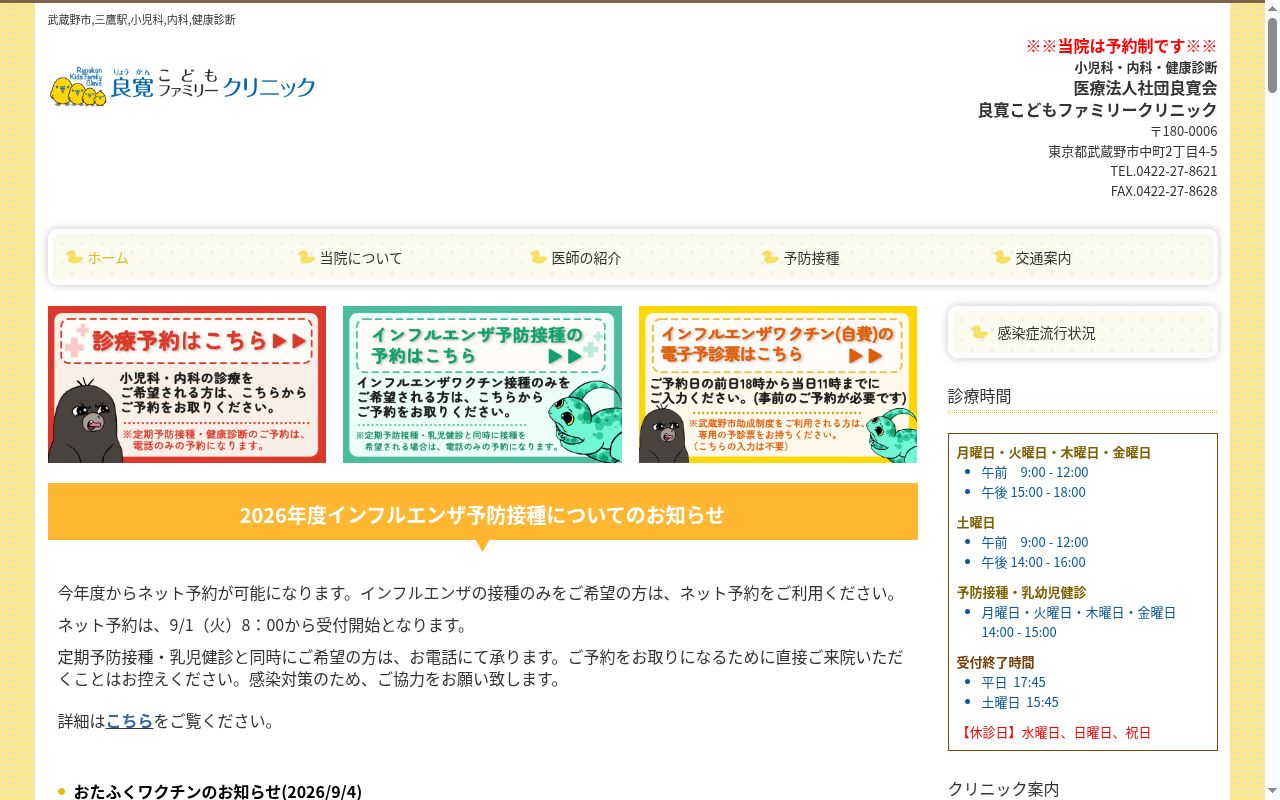Click 【休診日】水曜日、日曜日、祝日 text

point(1054,733)
